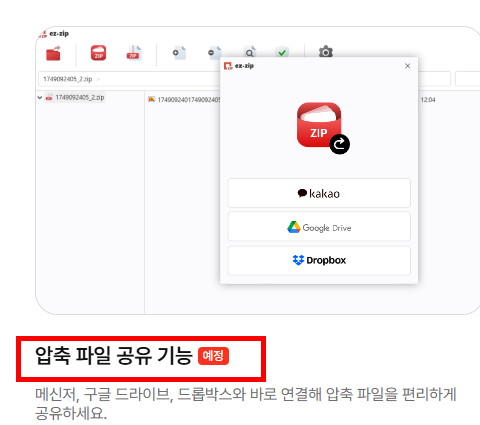Click the large ZIP share icon
Image resolution: width=480 pixels, height=425 pixels.
[x=323, y=127]
